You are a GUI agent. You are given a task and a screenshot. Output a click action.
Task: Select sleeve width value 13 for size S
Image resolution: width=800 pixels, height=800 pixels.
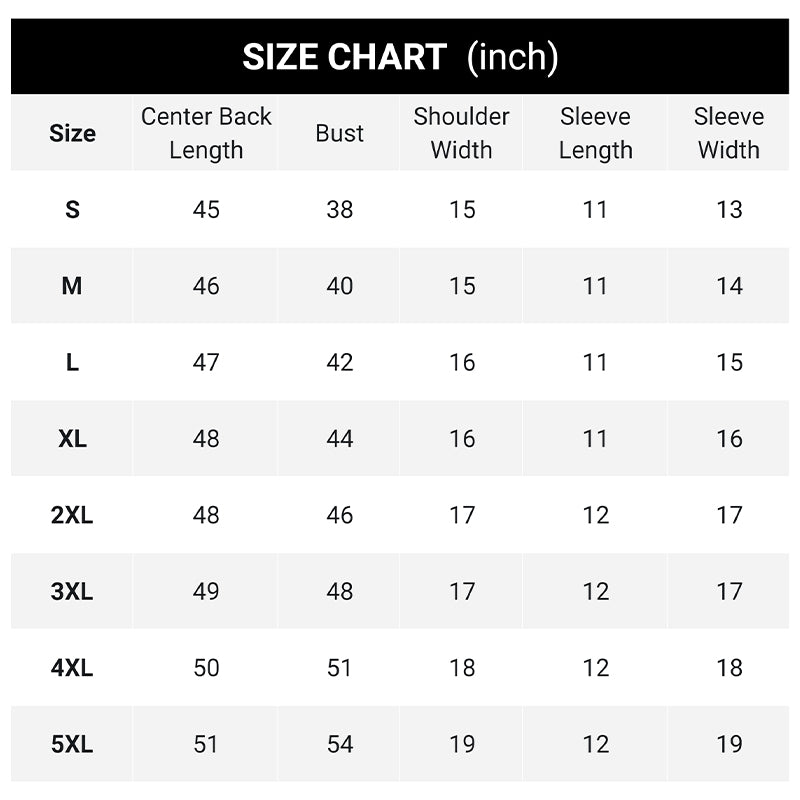[x=729, y=210]
